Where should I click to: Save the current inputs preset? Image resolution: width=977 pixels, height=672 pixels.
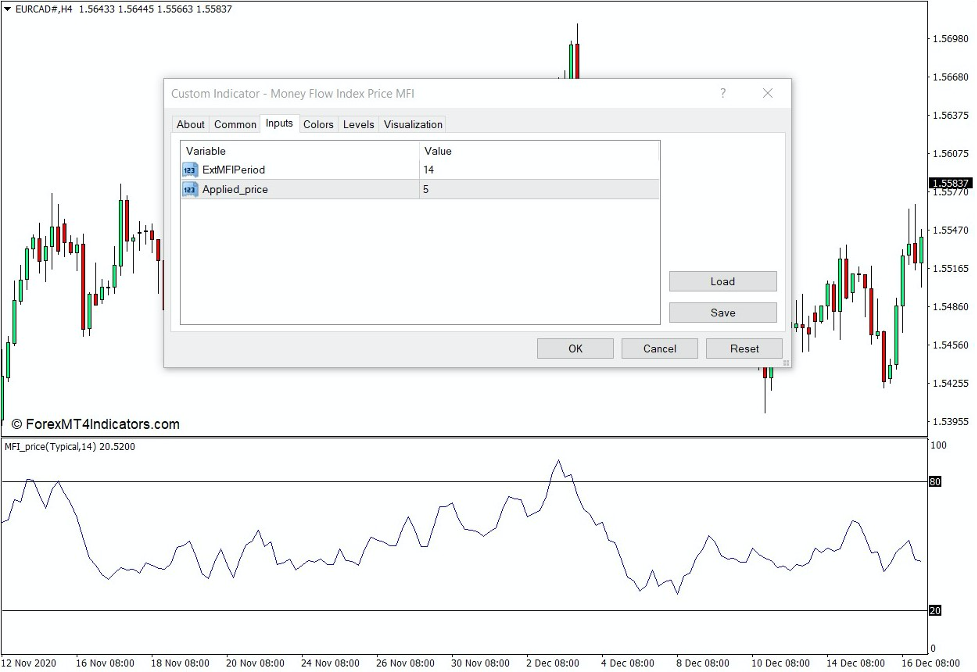[x=722, y=312]
